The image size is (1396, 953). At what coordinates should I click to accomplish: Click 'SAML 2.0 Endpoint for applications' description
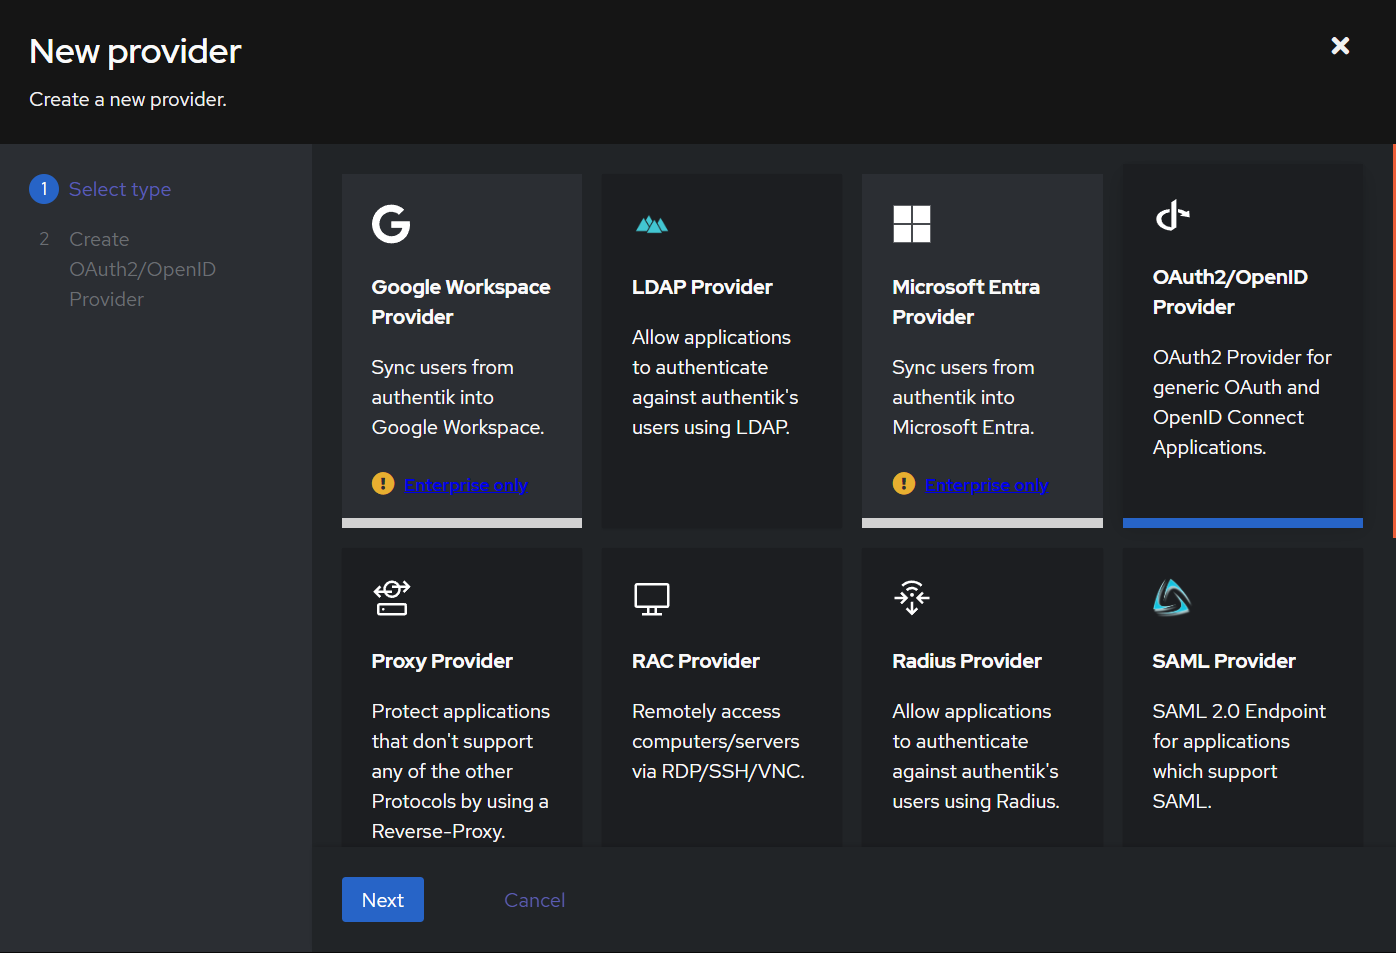1239,756
